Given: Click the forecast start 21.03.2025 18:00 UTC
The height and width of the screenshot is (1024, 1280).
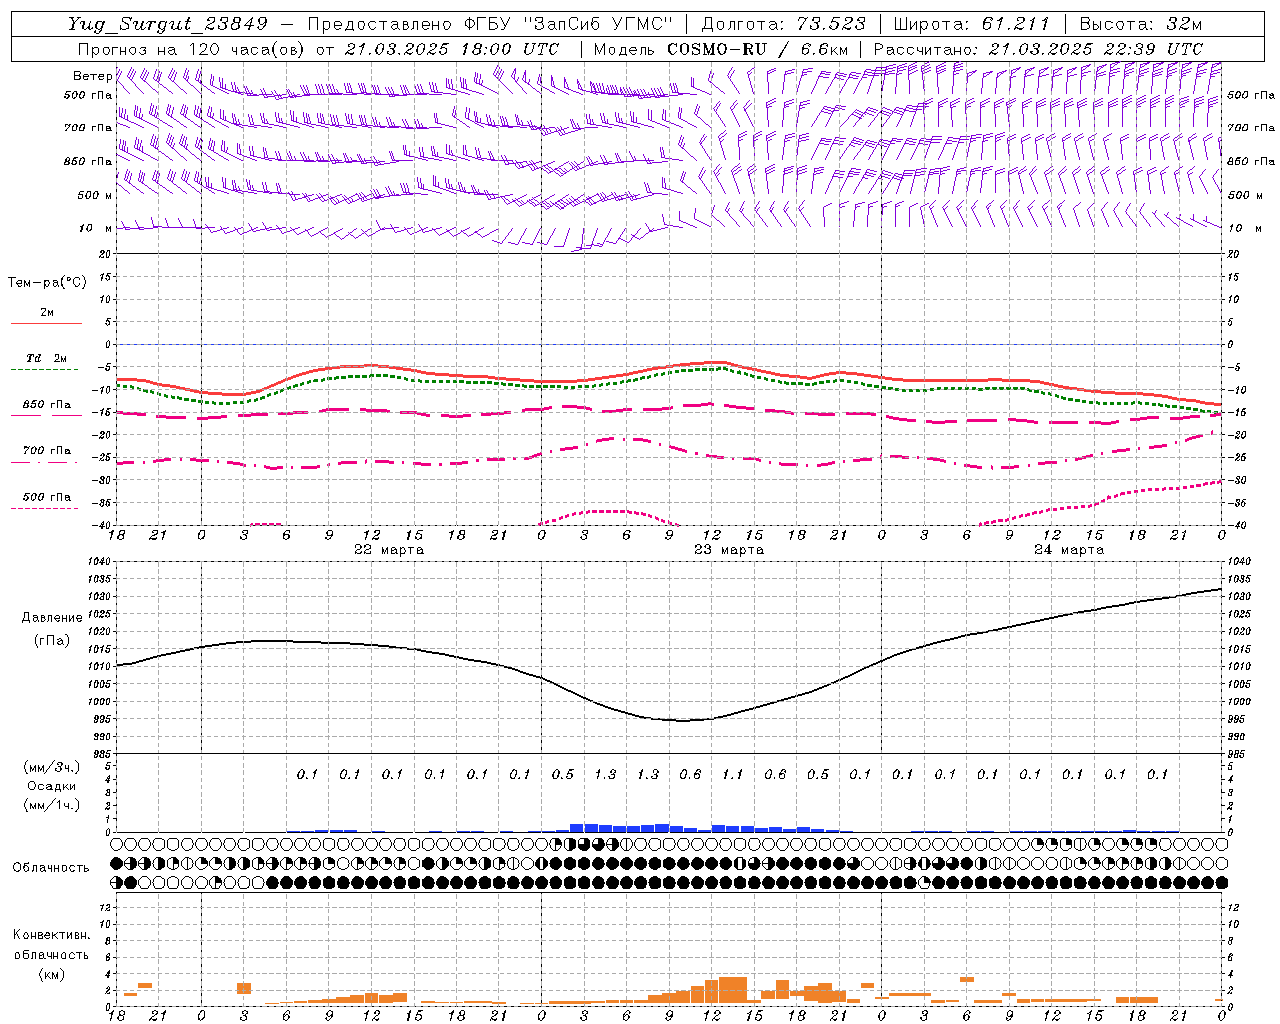Looking at the screenshot, I should [452, 49].
